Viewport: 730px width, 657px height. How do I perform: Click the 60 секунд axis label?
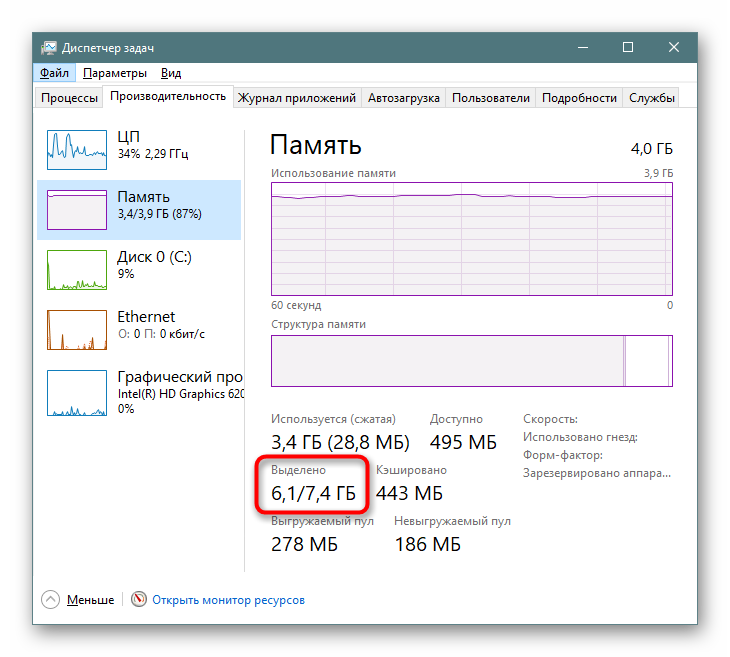coord(296,305)
